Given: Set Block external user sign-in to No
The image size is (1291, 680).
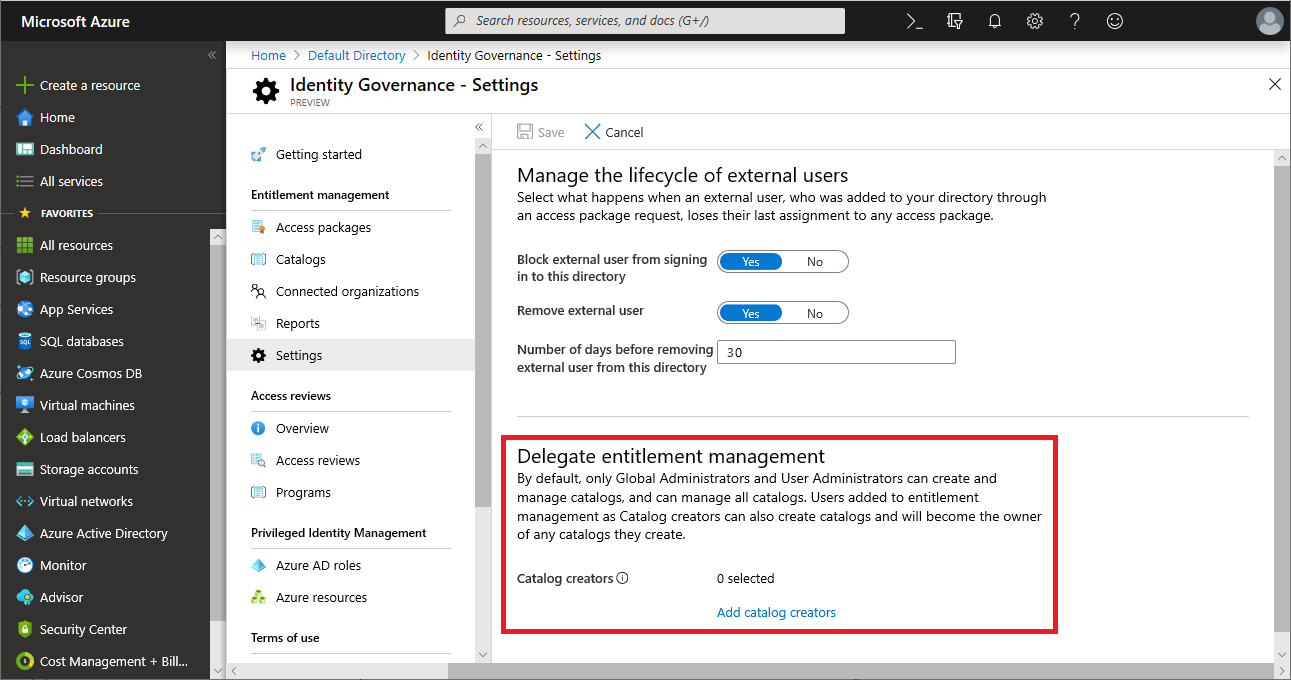Looking at the screenshot, I should click(x=815, y=261).
